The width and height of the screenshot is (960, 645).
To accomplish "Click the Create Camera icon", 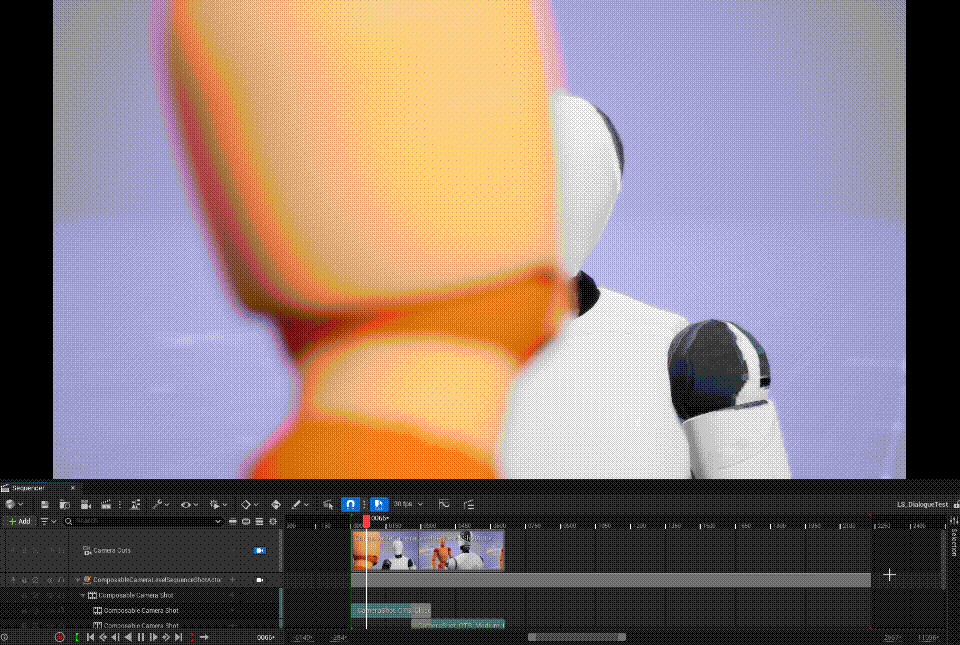I will 86,504.
